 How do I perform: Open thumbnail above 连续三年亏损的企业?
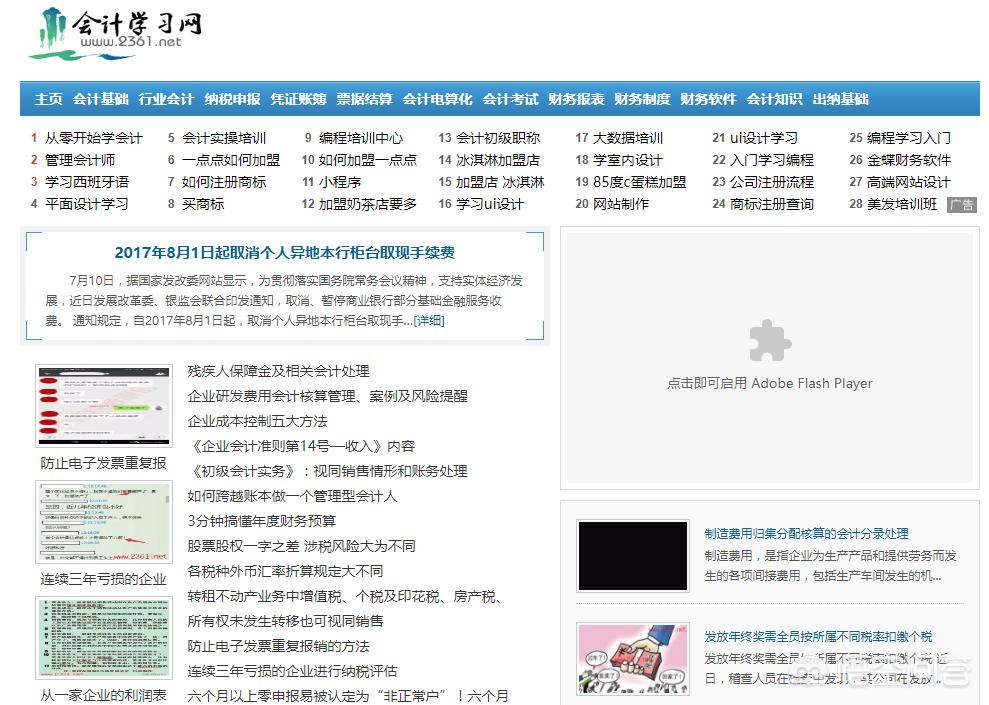[x=104, y=522]
